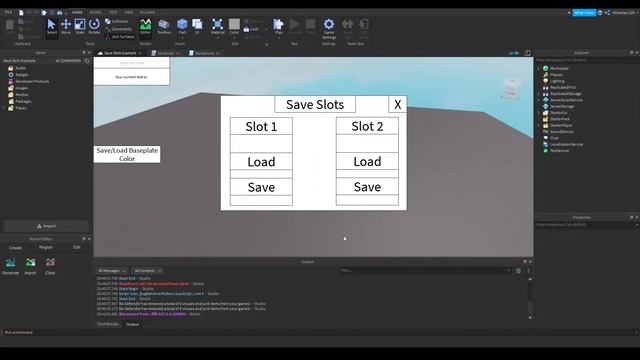This screenshot has width=640, height=360.
Task: Activate the Move tool
Action: (66, 27)
